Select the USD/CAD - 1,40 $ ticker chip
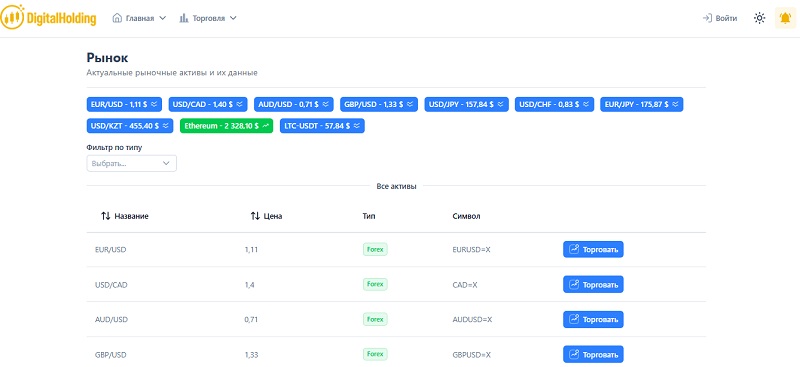The height and width of the screenshot is (367, 800). (x=208, y=104)
